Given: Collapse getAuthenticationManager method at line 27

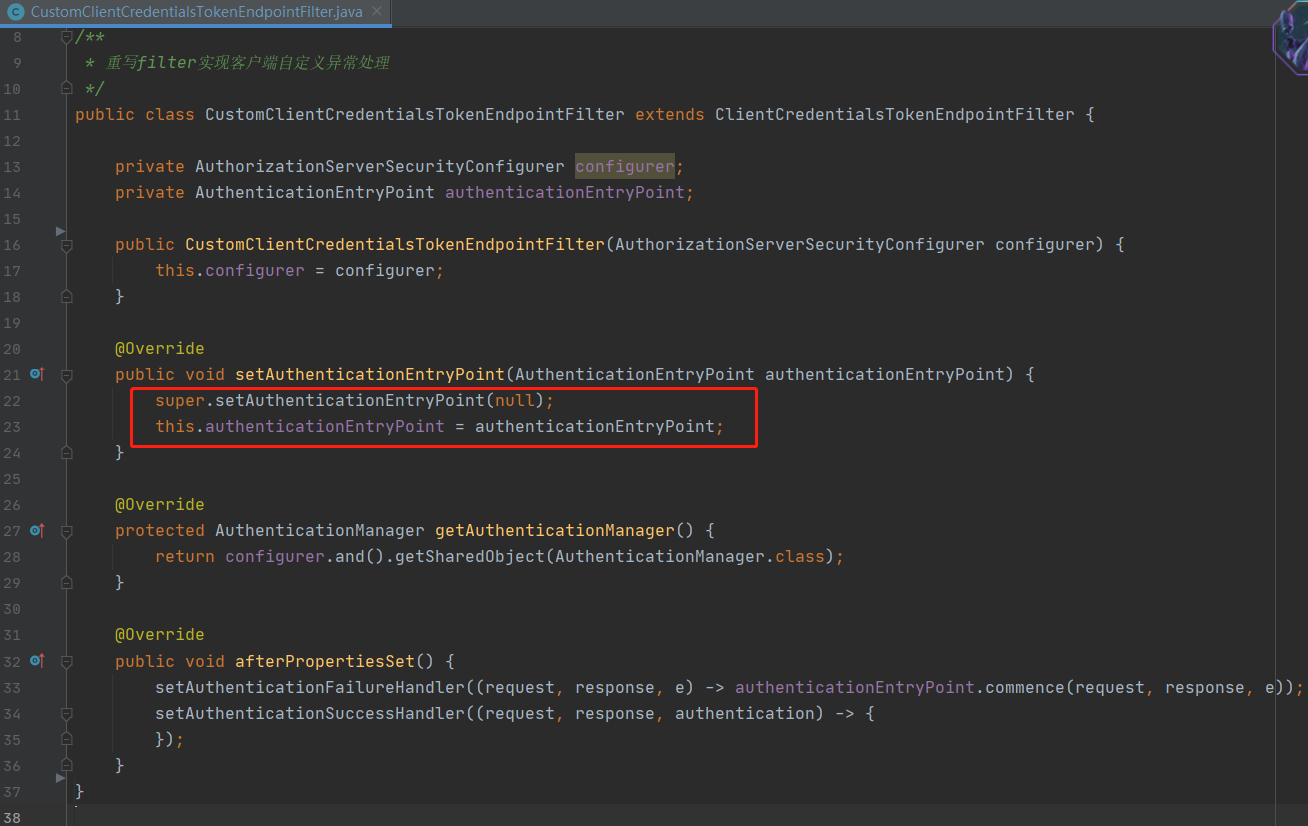Looking at the screenshot, I should 66,530.
